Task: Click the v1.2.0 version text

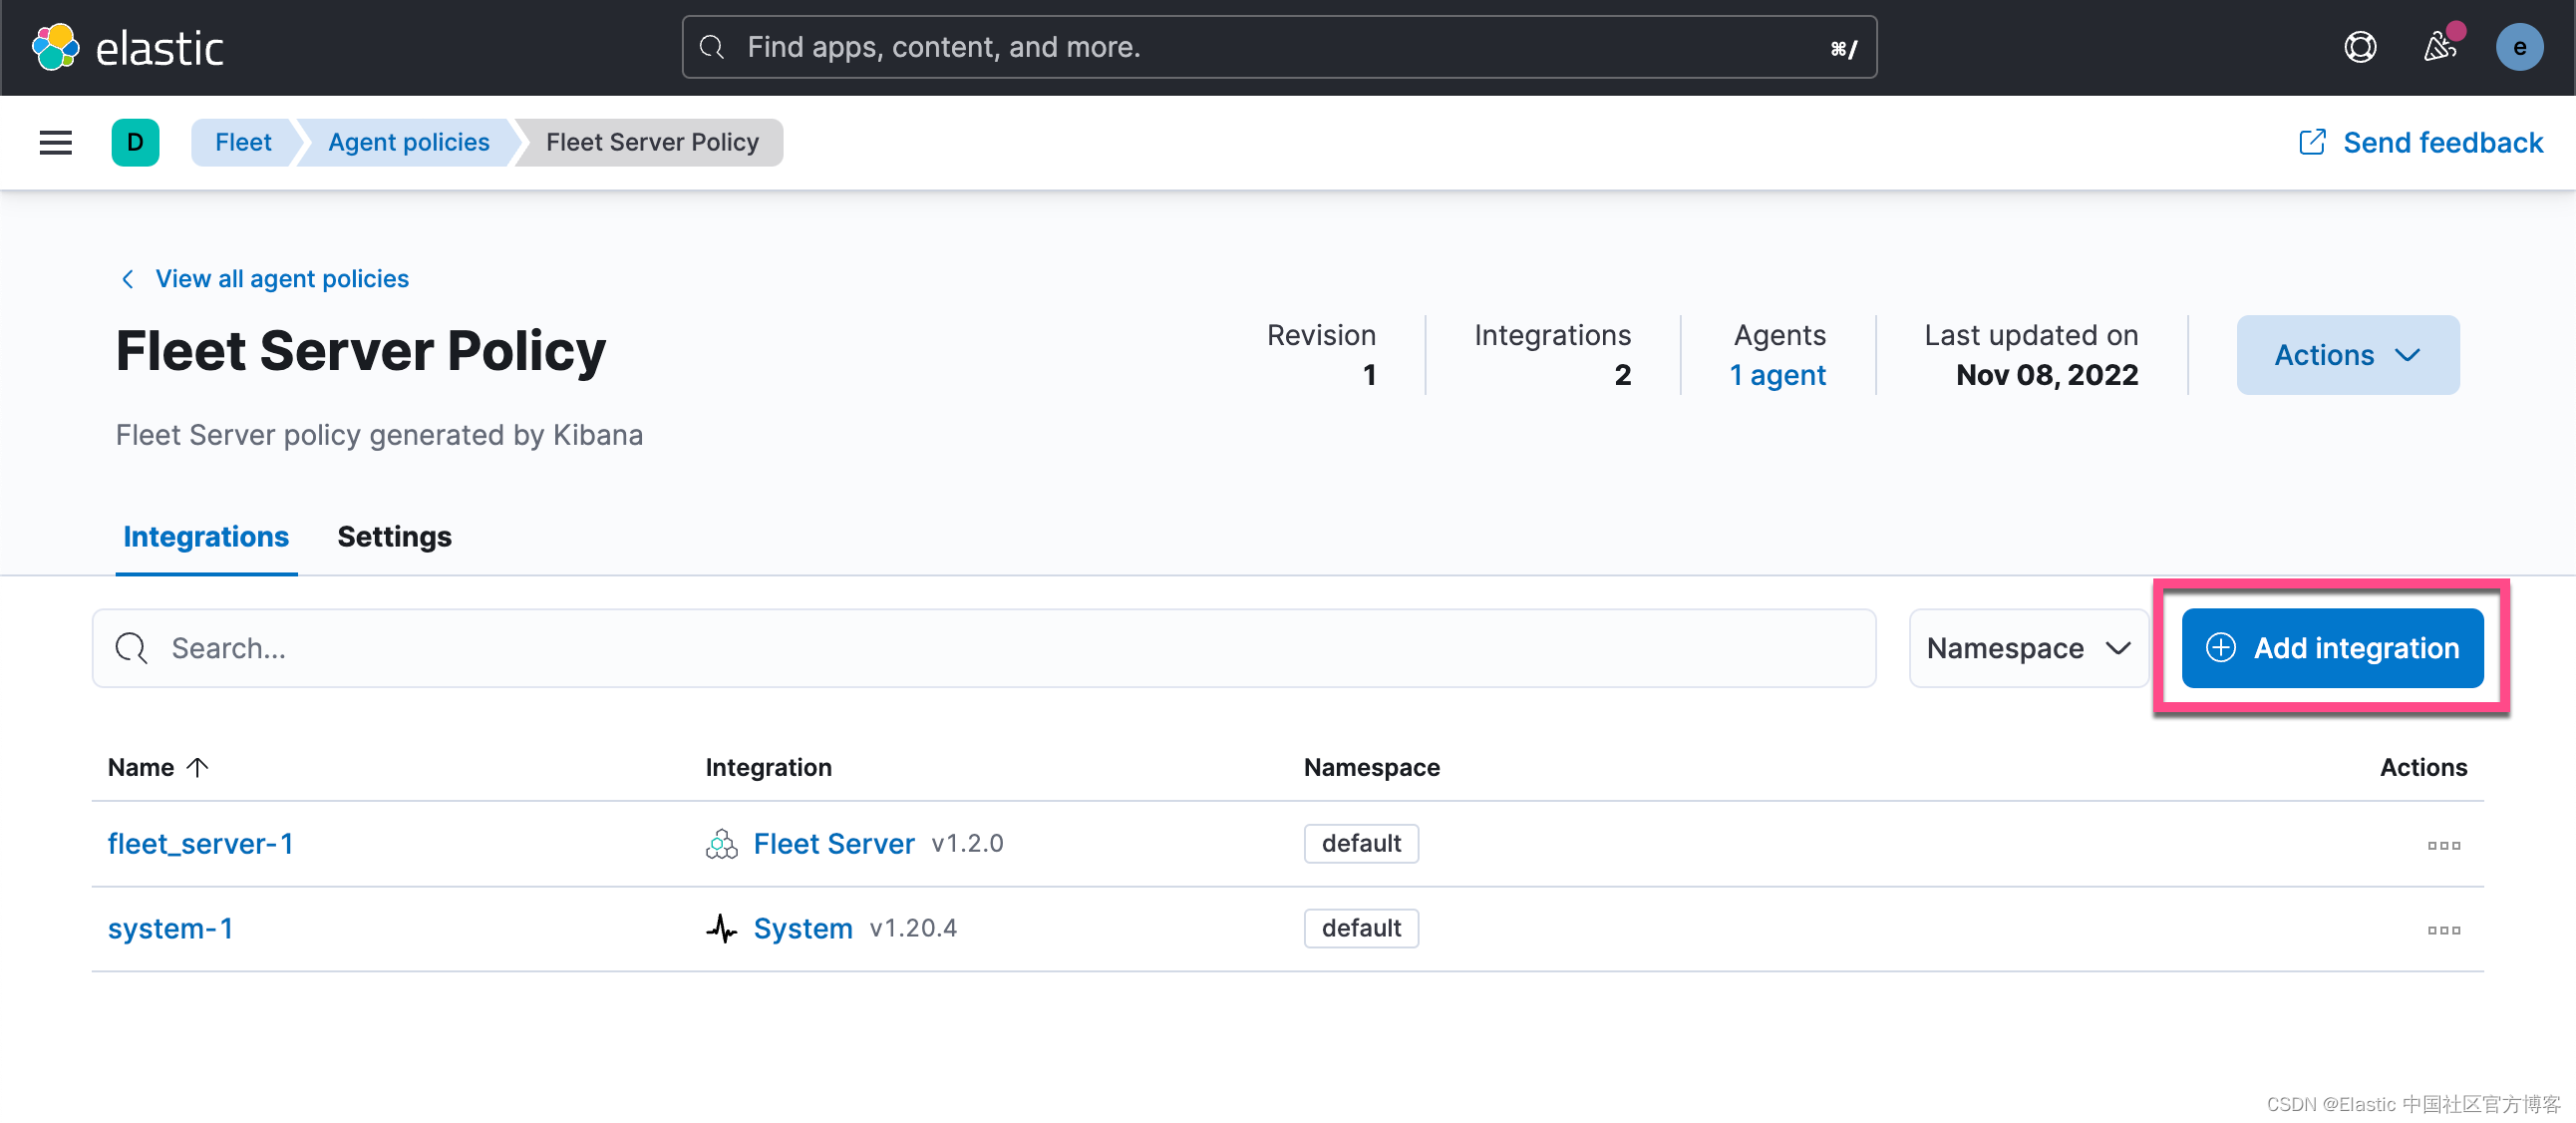Action: coord(967,843)
